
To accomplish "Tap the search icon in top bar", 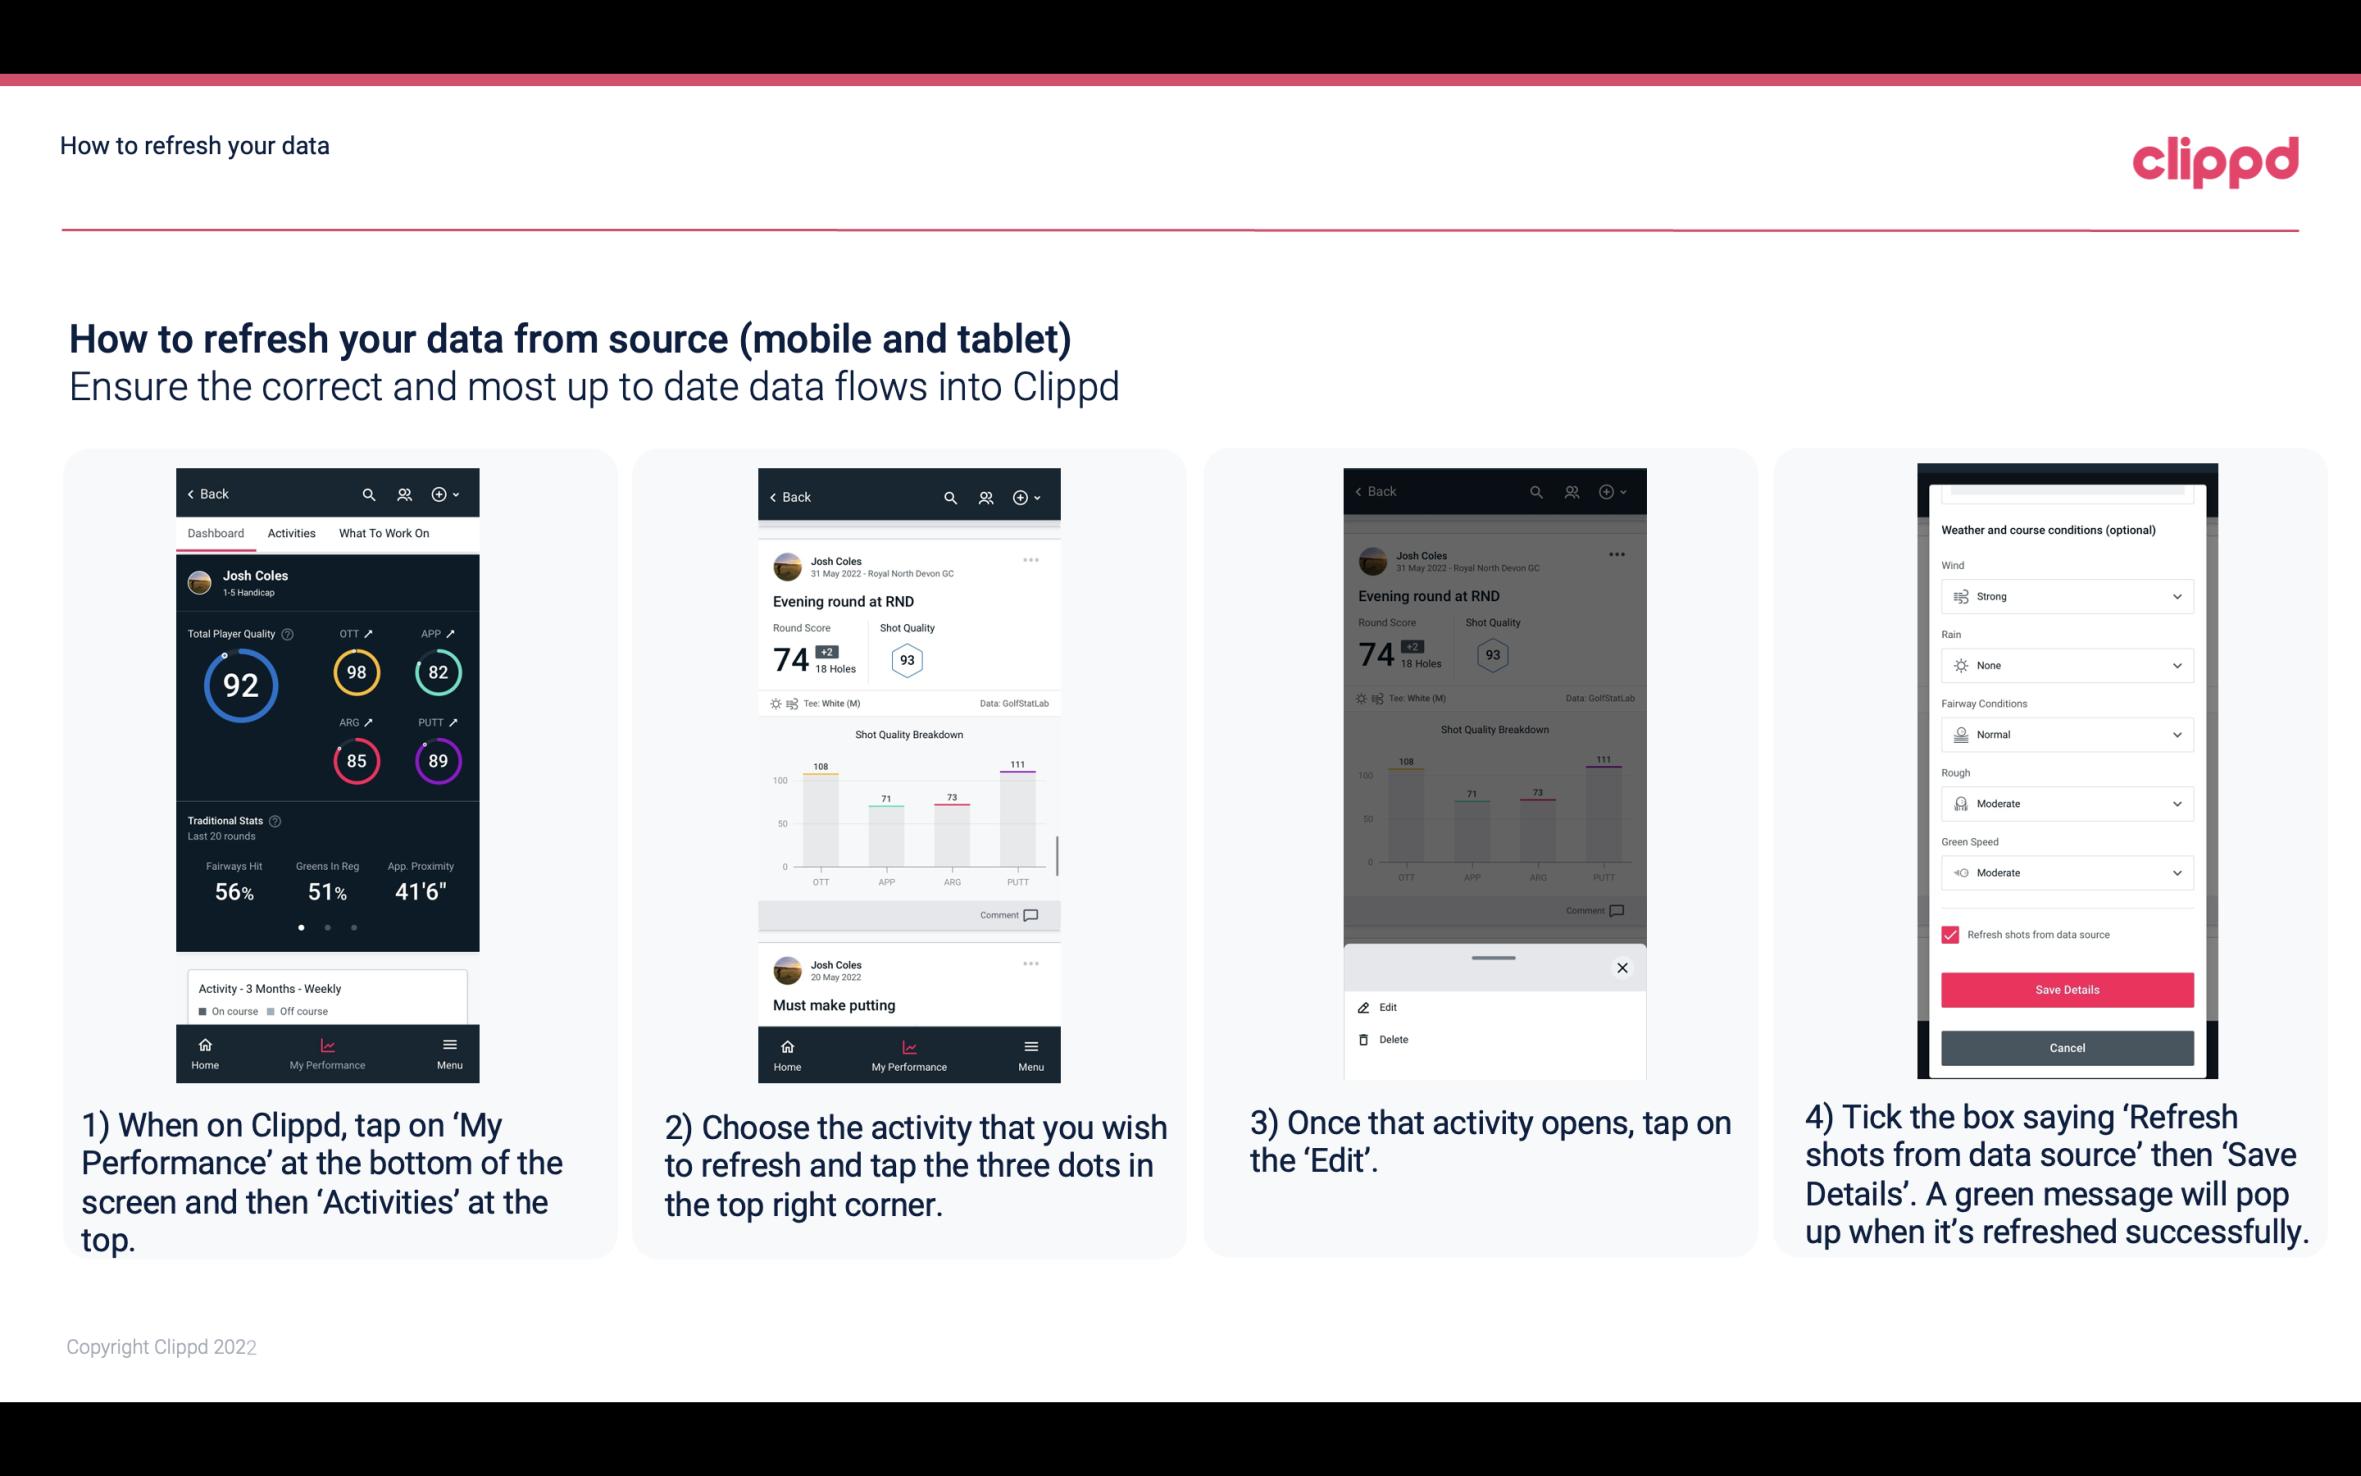I will pyautogui.click(x=367, y=493).
